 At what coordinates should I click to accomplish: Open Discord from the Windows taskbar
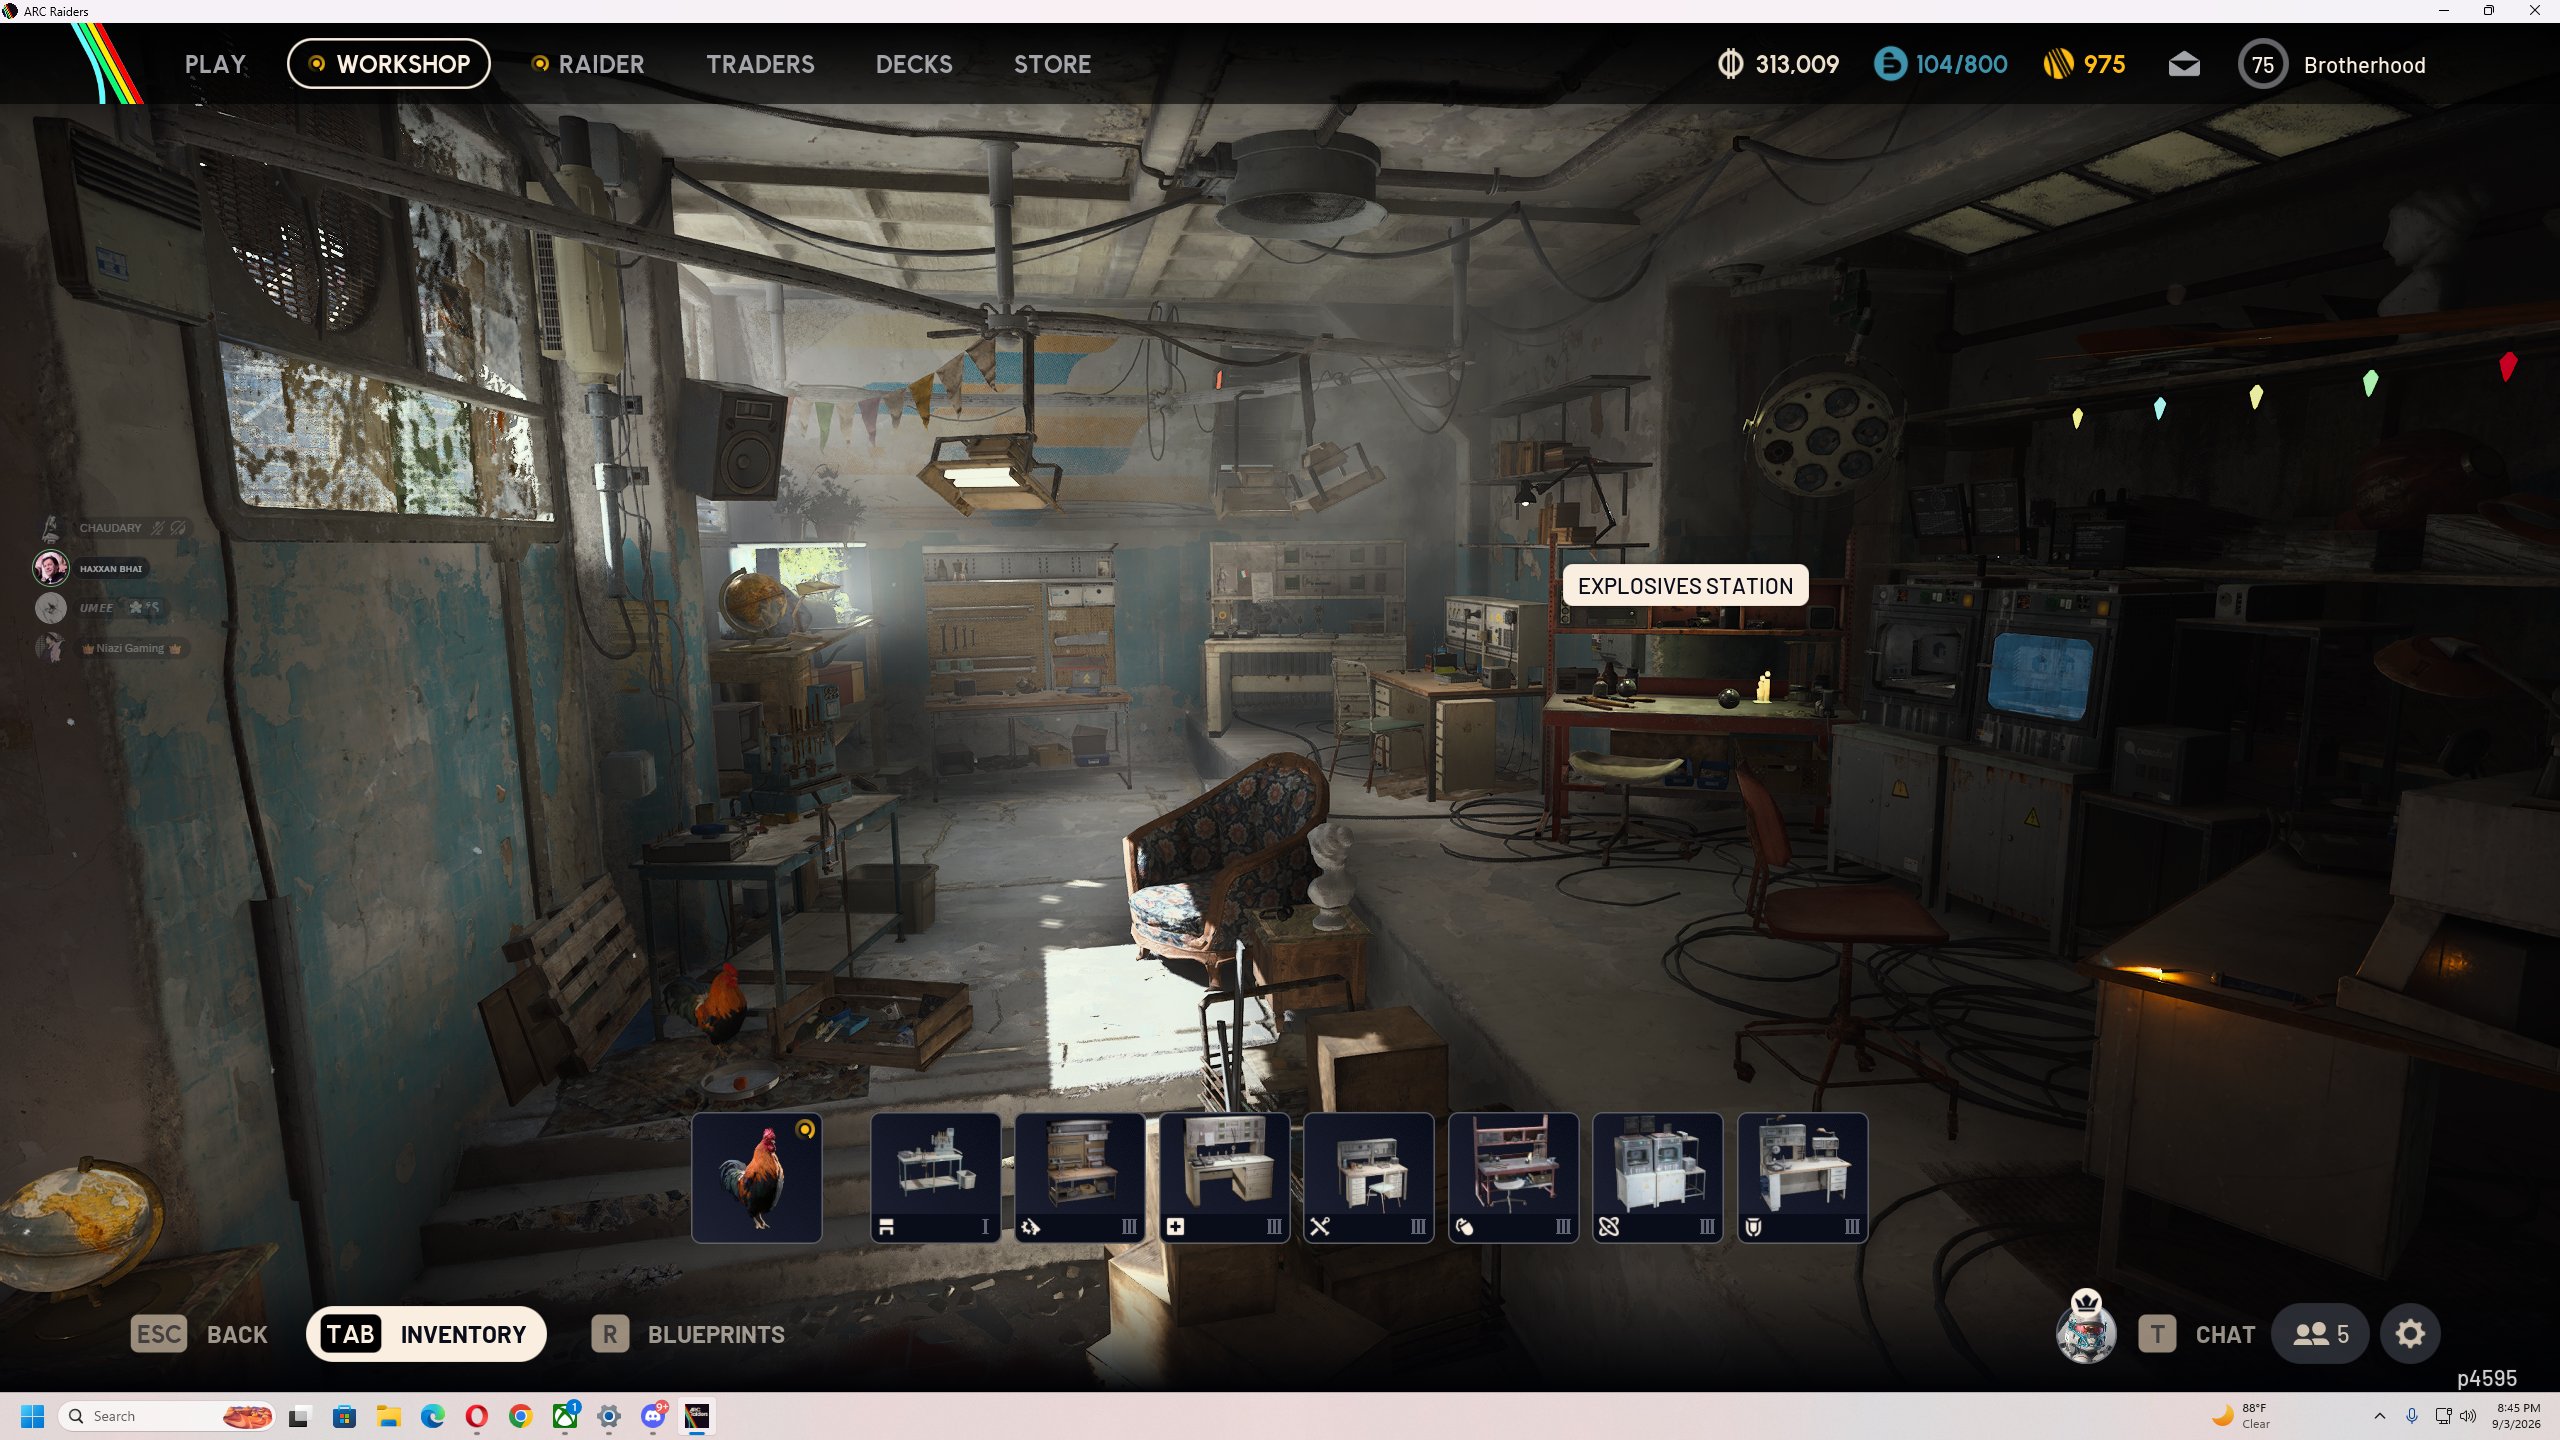(x=653, y=1416)
